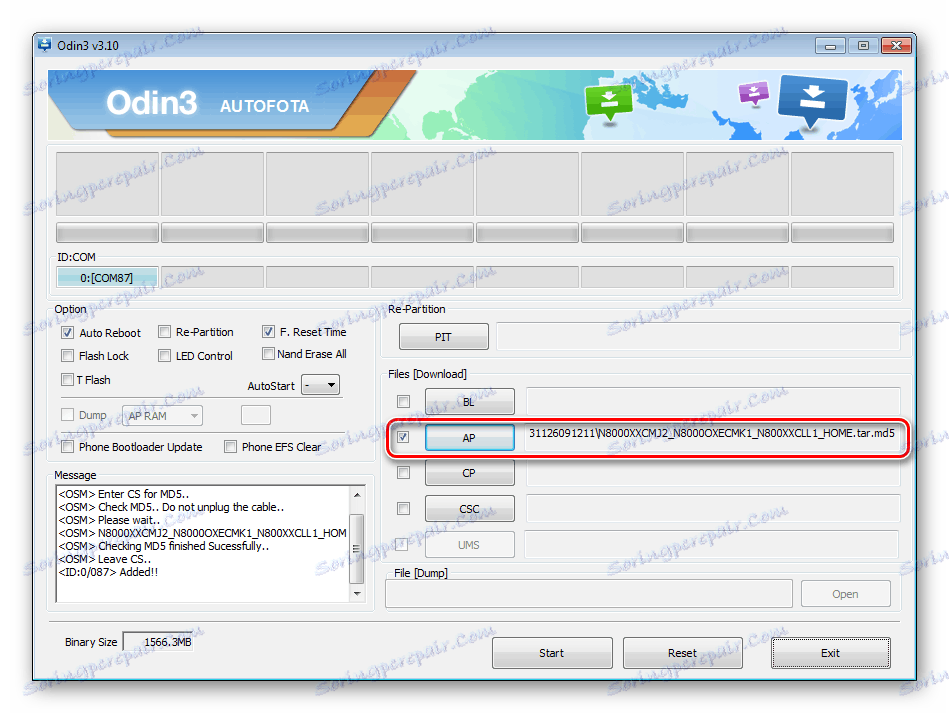Click the CSC file path field
This screenshot has width=949, height=713.
point(713,508)
